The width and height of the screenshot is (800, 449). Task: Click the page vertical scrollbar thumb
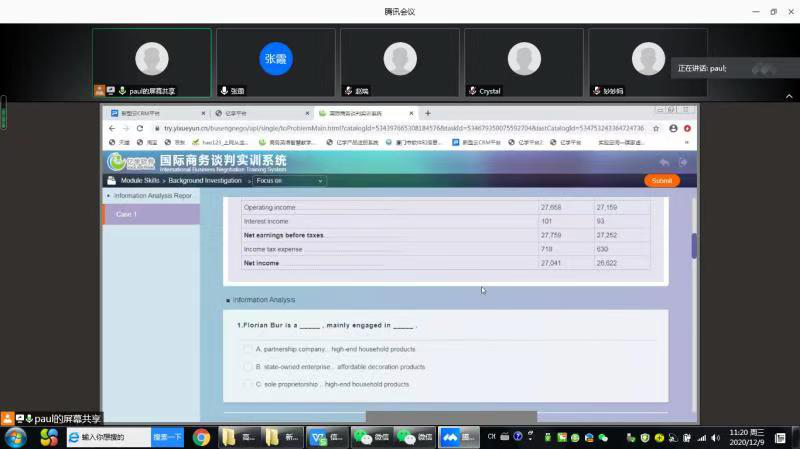tap(694, 246)
